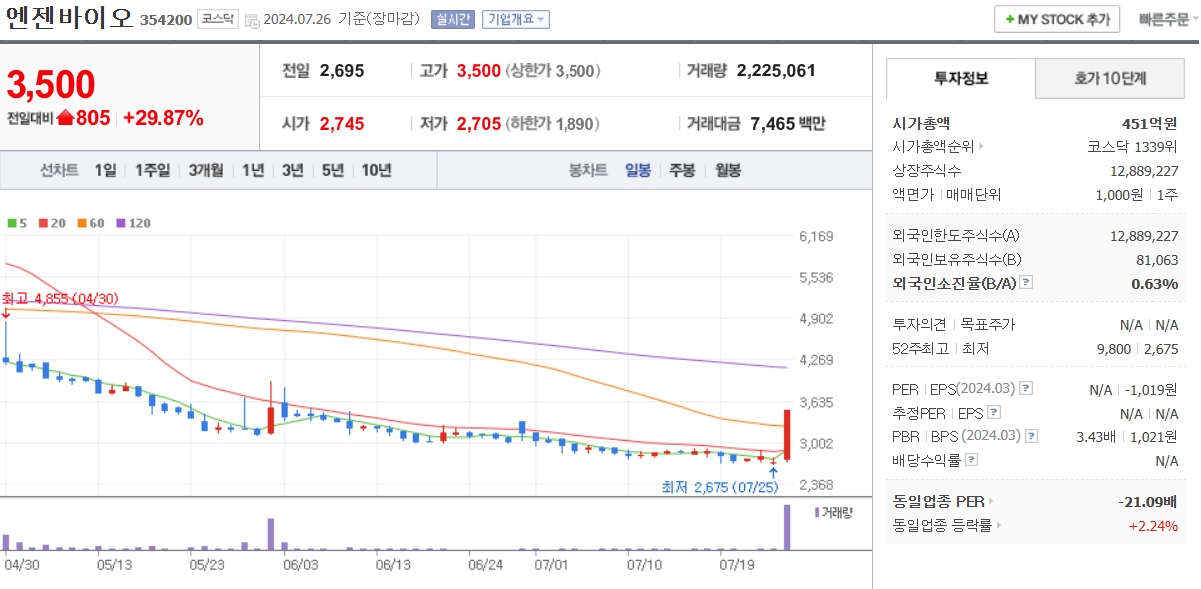Click the 엔젠바이오 stock name heading
Image resolution: width=1201 pixels, height=589 pixels.
point(70,19)
